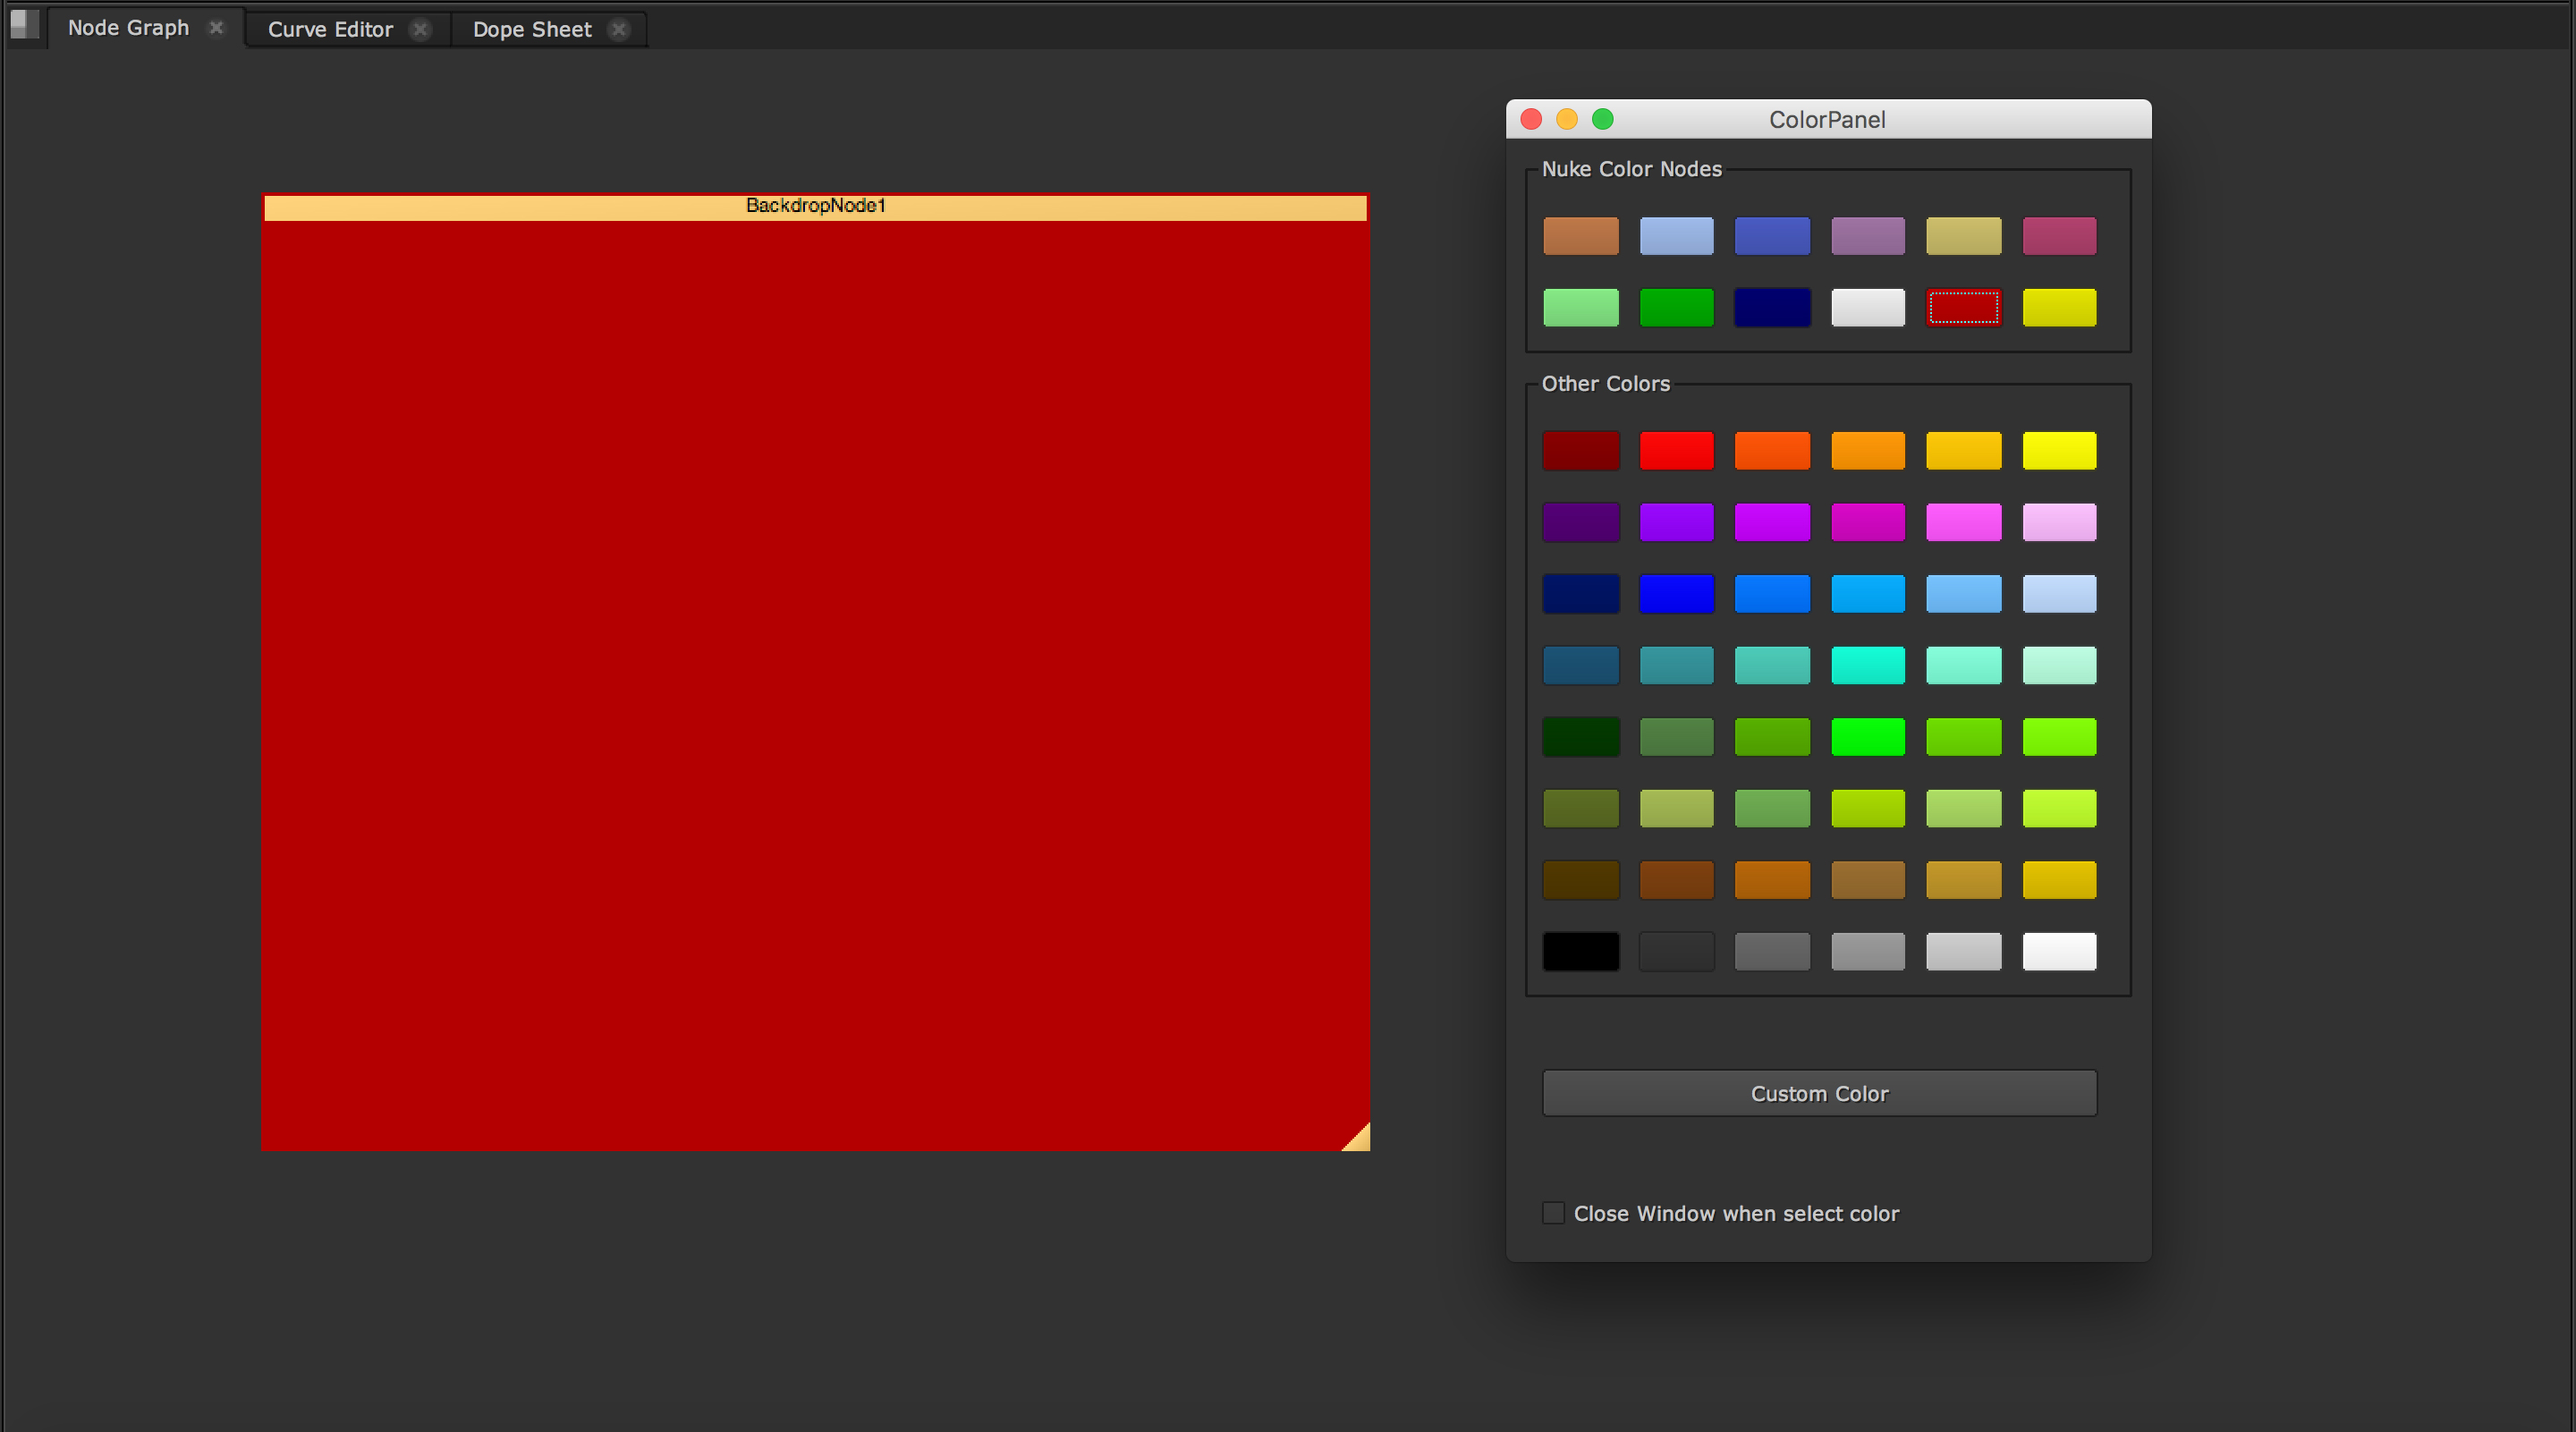Switch to the Curve Editor tab
The width and height of the screenshot is (2576, 1432).
[x=330, y=30]
